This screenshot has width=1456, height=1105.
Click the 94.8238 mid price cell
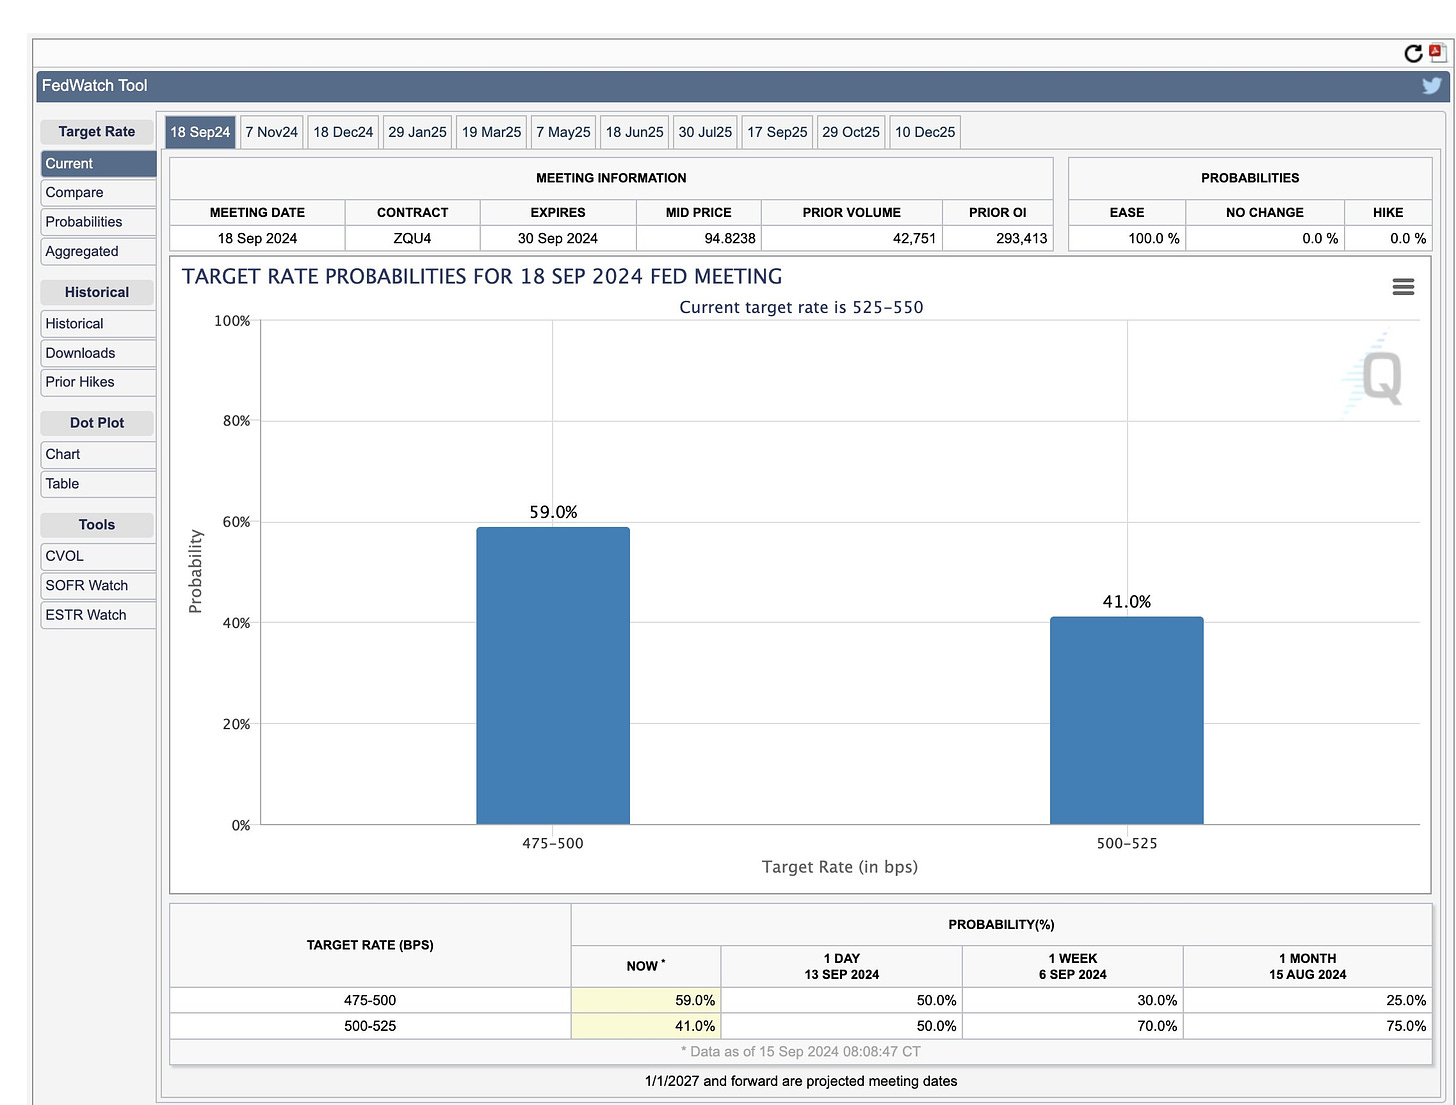[x=699, y=238]
